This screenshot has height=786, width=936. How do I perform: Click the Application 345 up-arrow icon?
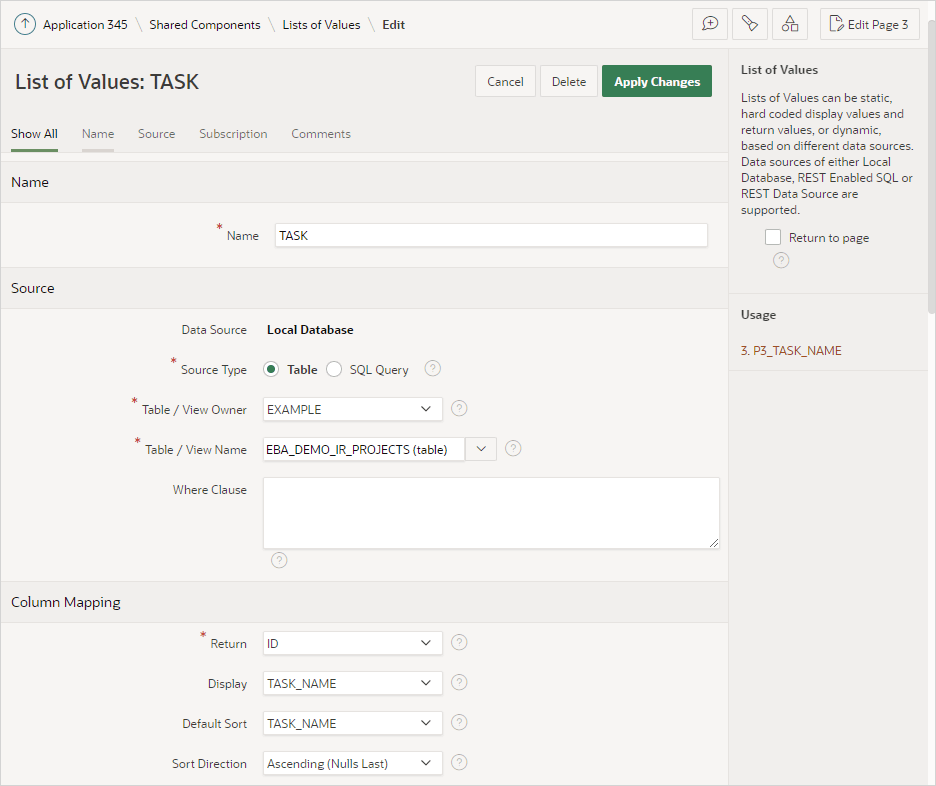click(25, 24)
